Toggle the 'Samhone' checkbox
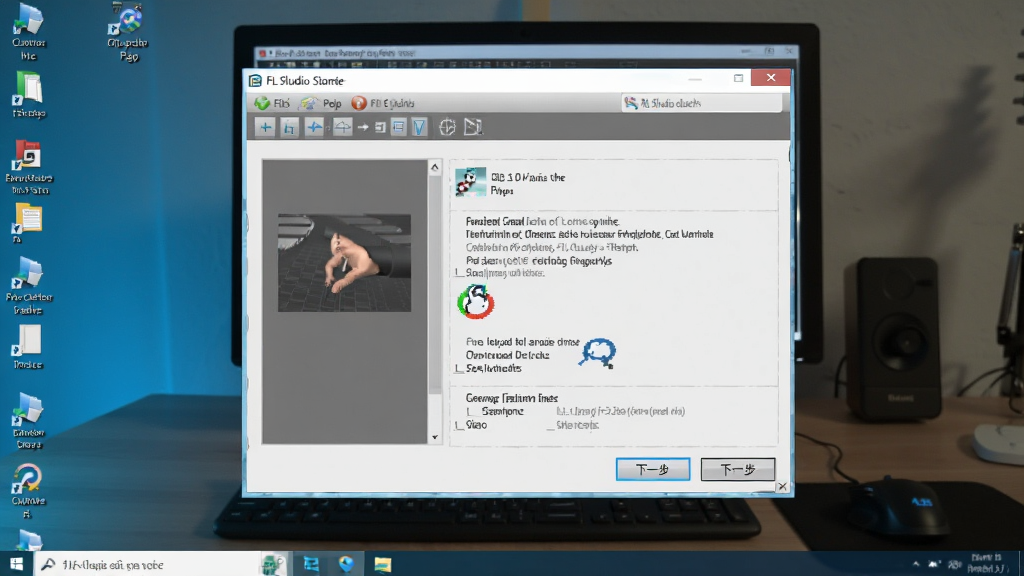 coord(472,411)
